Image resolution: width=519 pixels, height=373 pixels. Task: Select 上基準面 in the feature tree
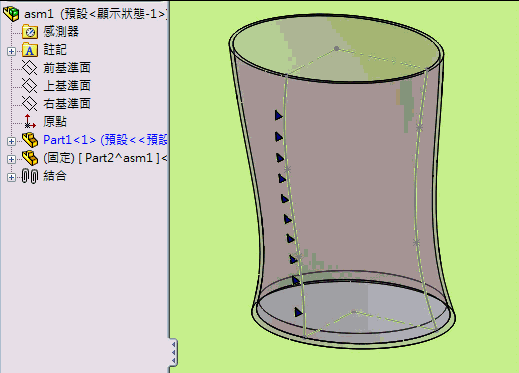pyautogui.click(x=67, y=86)
